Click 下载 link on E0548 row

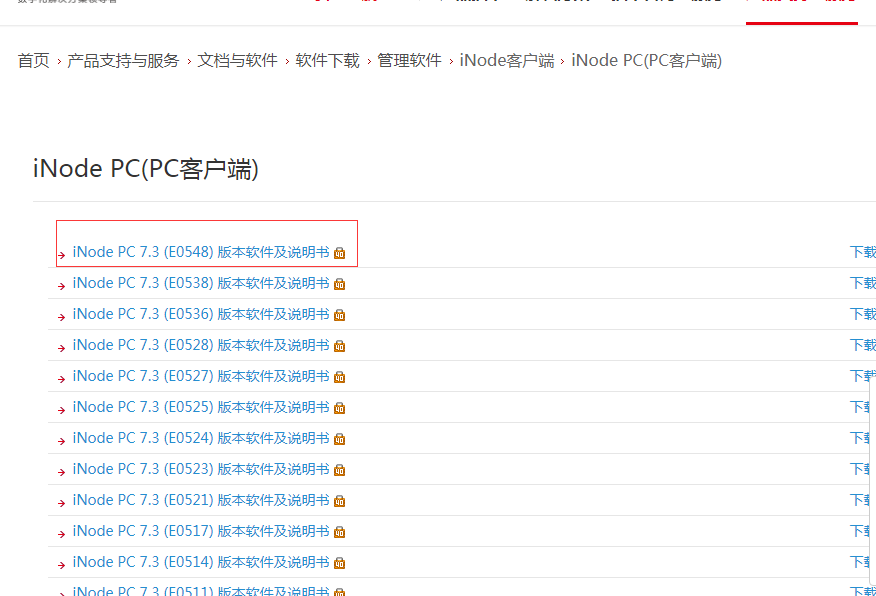863,252
